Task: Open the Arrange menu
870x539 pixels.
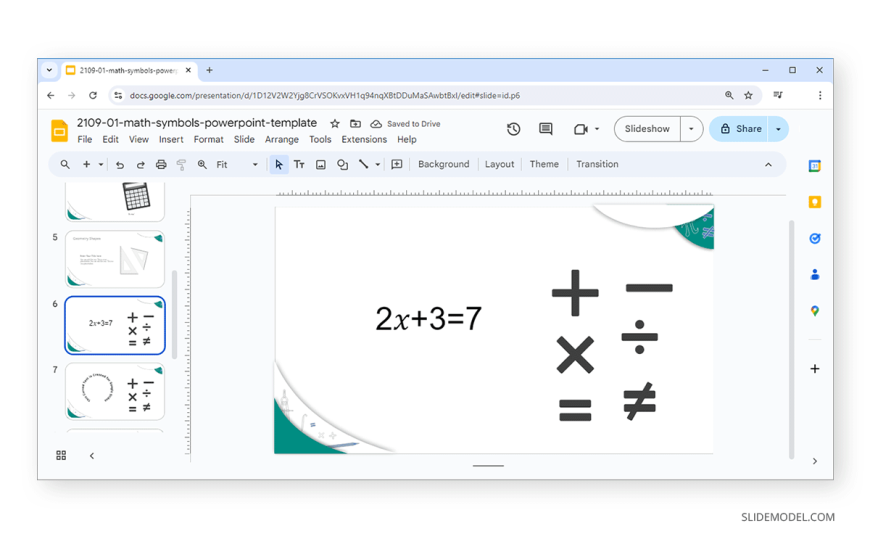Action: [282, 139]
